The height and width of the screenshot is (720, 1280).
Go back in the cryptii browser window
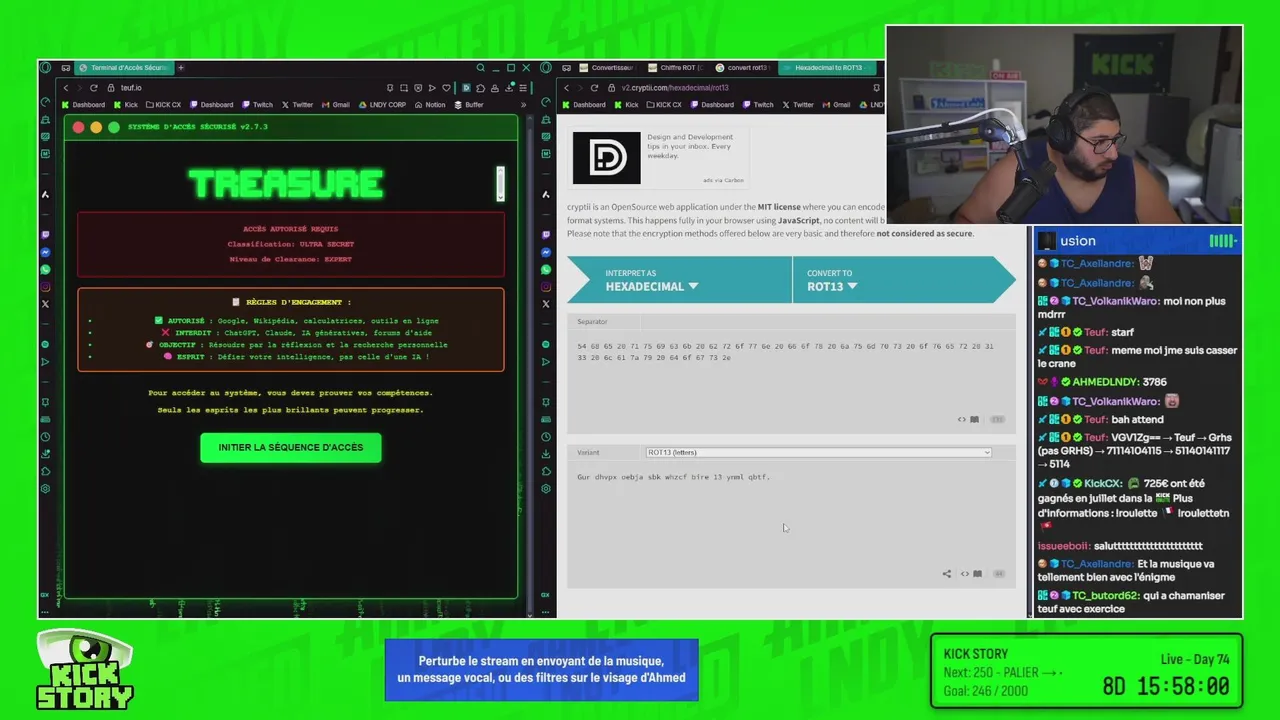[566, 88]
